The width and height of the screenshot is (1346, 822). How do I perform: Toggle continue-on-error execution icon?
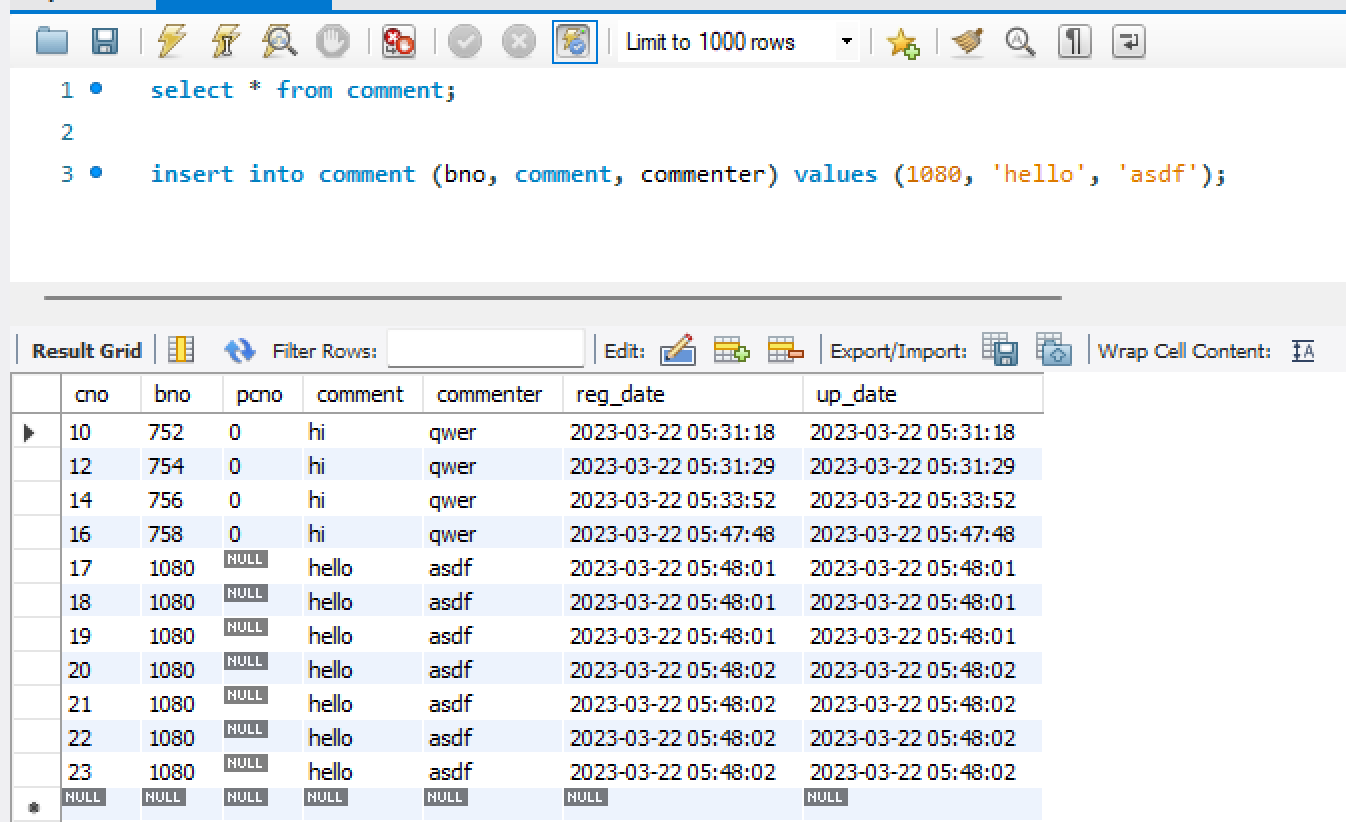point(399,41)
